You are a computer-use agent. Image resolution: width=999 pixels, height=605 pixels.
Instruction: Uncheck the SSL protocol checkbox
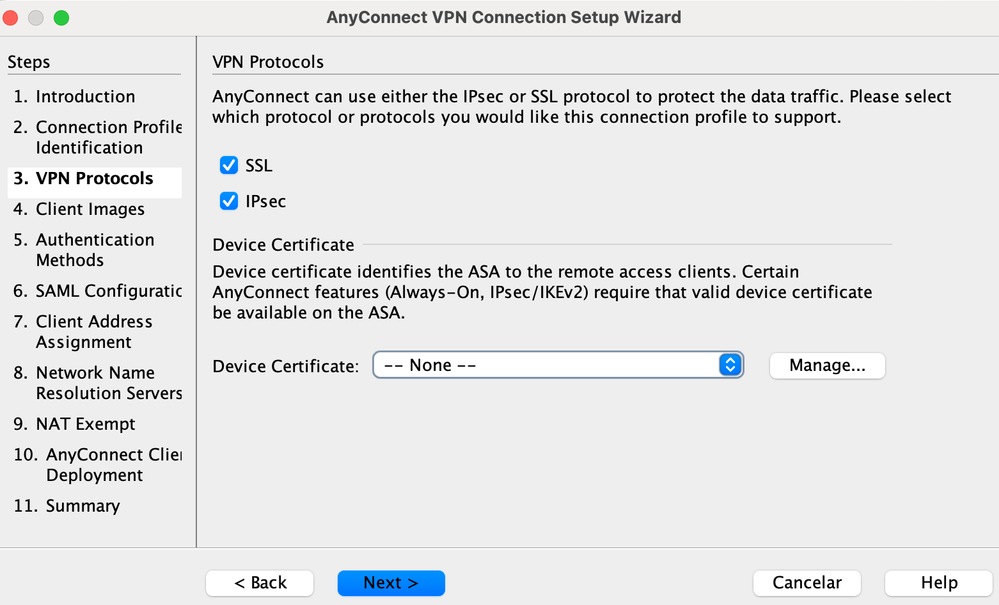(x=229, y=166)
